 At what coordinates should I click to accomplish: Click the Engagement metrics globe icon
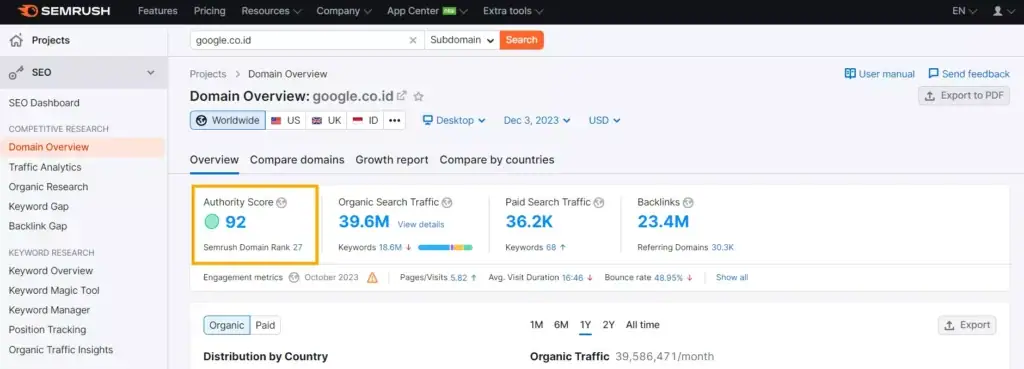(x=294, y=278)
